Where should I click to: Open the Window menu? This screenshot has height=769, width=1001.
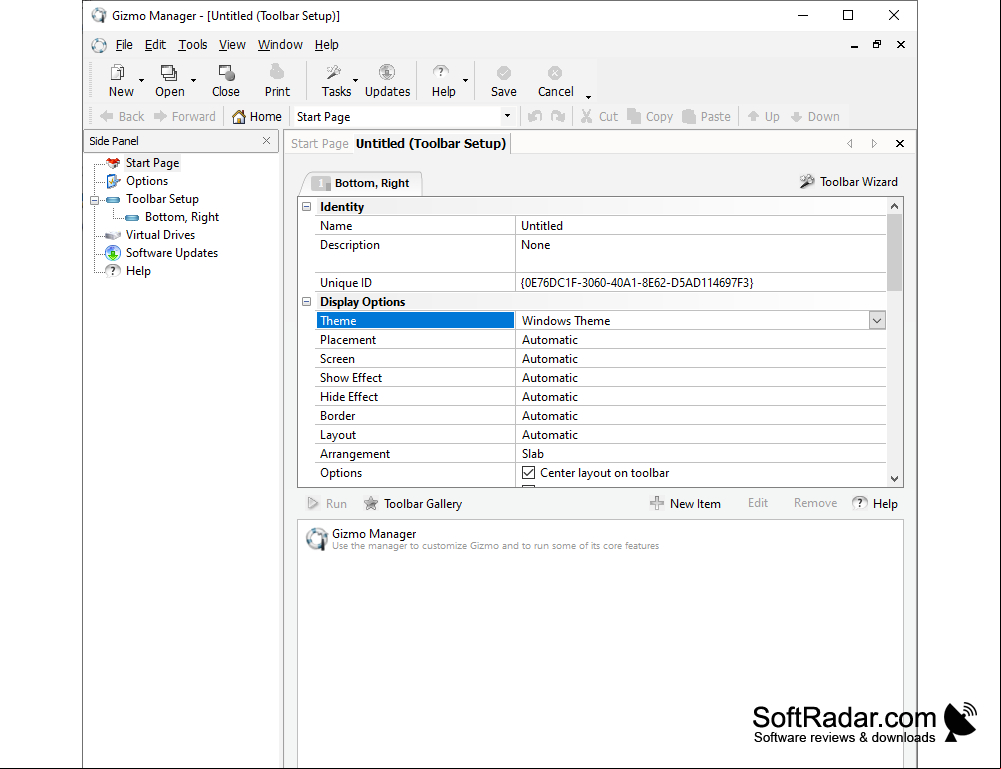point(280,45)
